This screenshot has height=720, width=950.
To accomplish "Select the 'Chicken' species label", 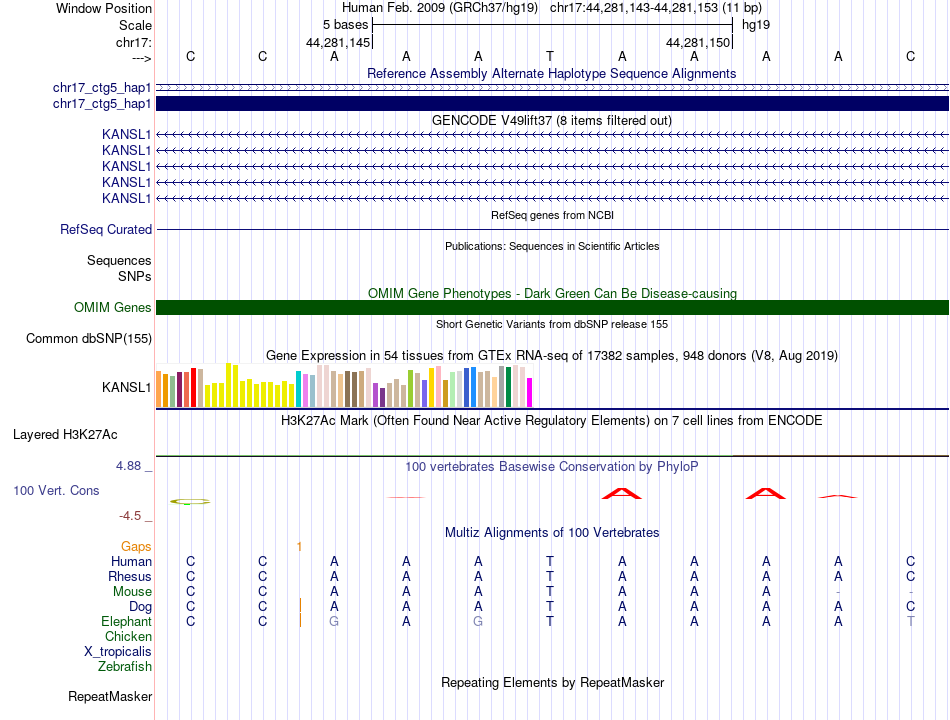I will click(x=128, y=636).
